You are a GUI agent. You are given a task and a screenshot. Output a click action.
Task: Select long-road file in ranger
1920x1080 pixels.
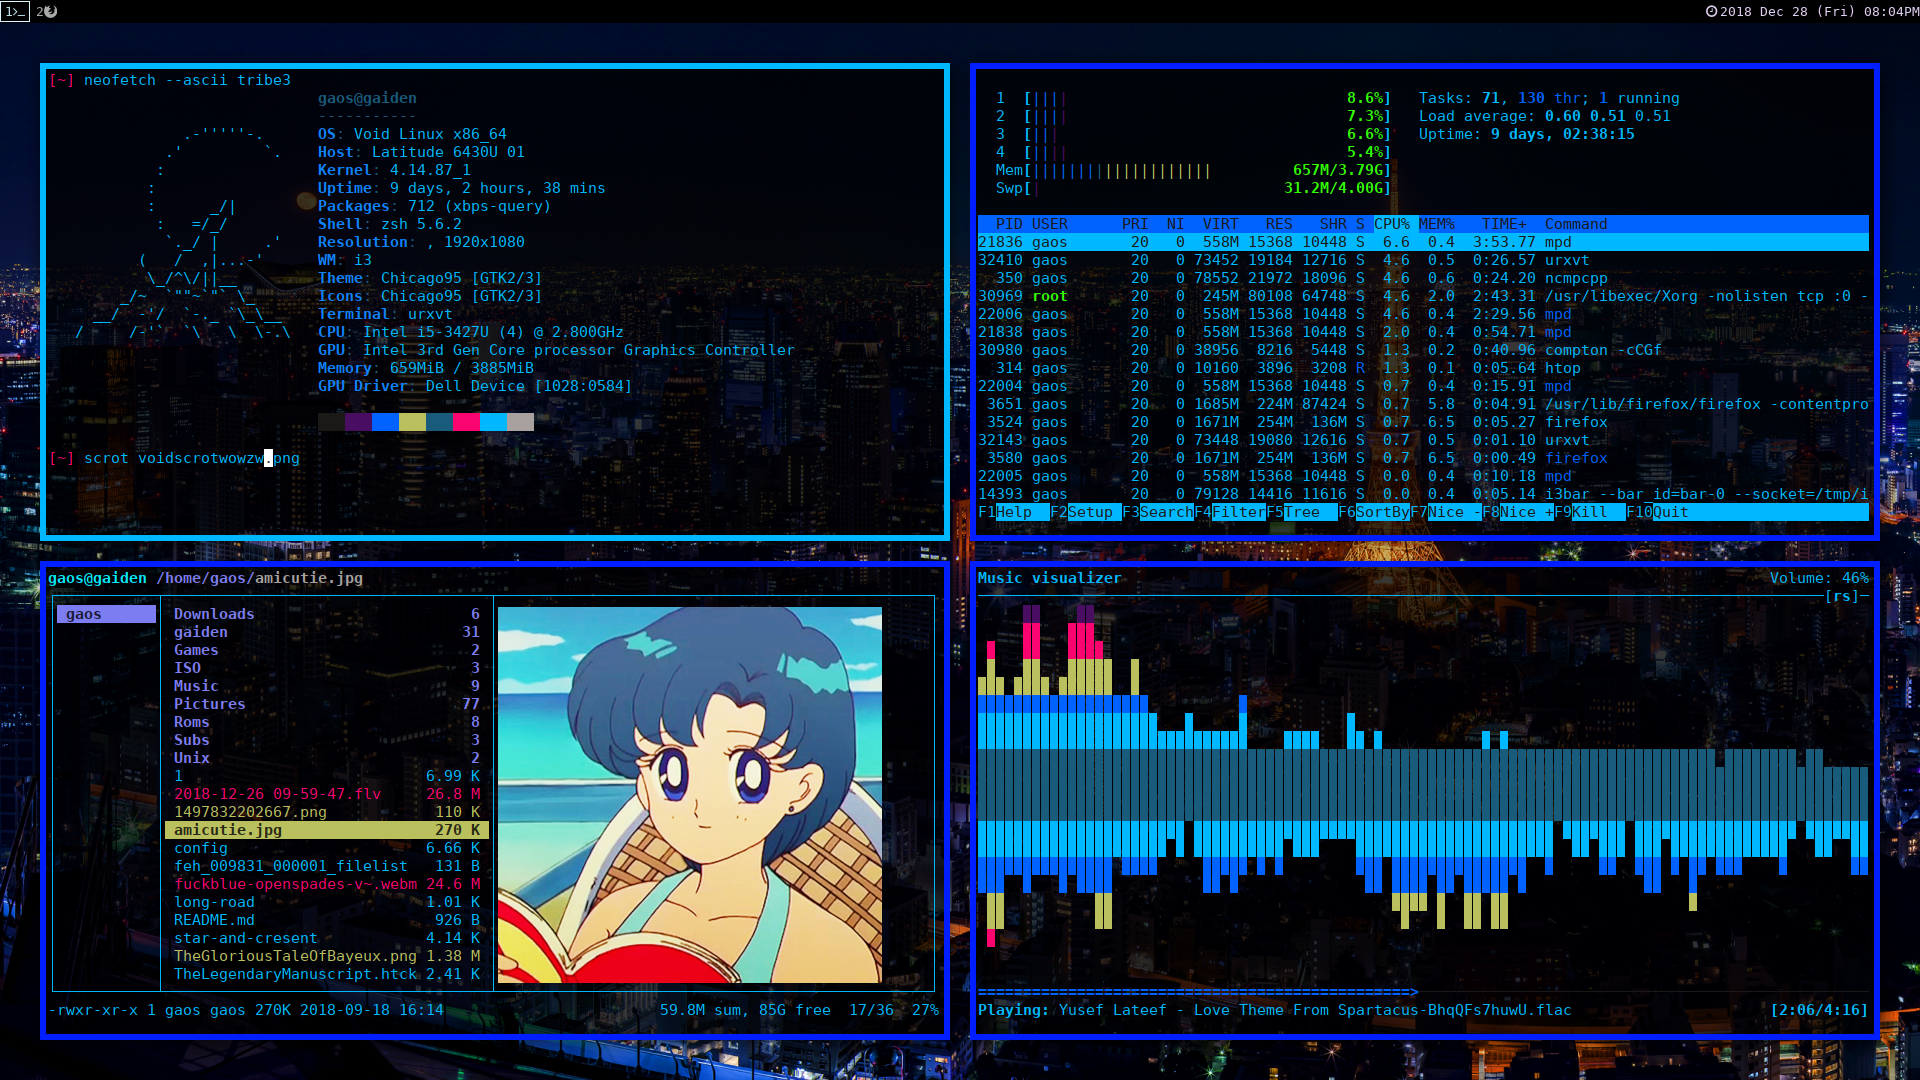pos(326,902)
